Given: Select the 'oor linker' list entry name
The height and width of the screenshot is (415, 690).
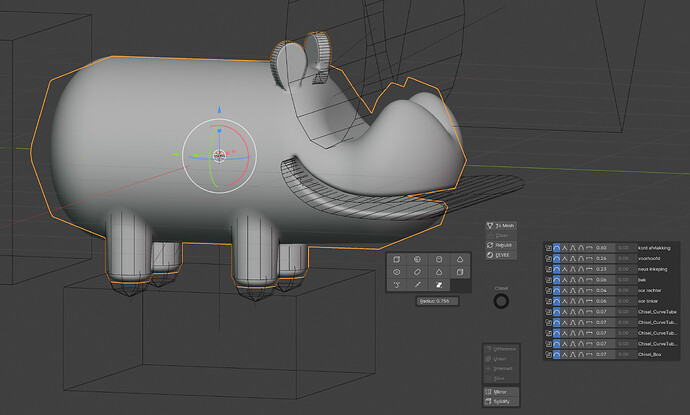Looking at the screenshot, I should point(648,301).
